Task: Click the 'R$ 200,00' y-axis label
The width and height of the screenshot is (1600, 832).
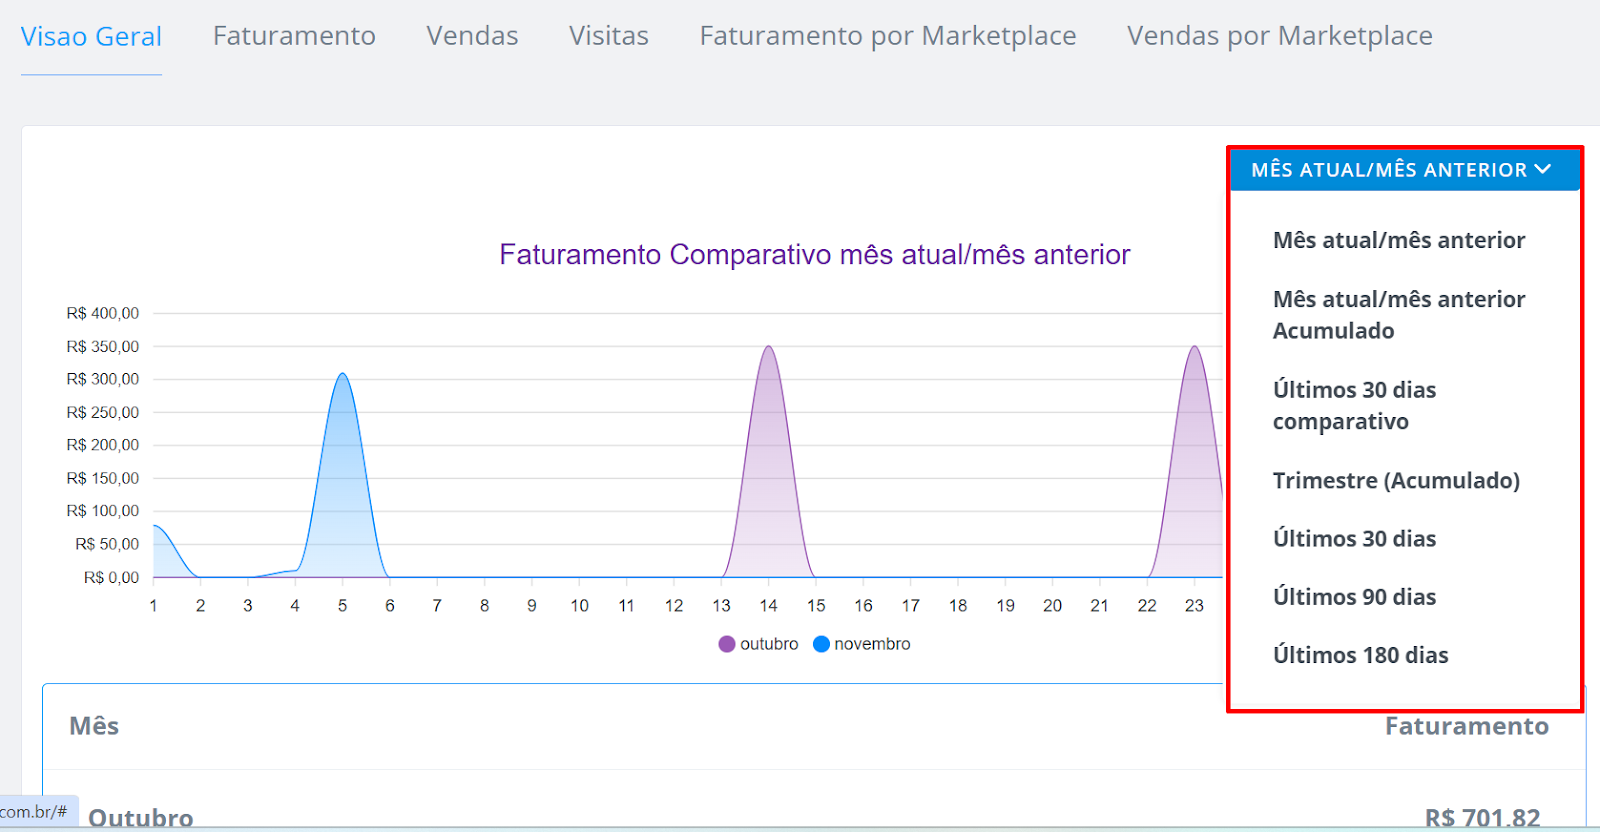Action: (x=103, y=445)
